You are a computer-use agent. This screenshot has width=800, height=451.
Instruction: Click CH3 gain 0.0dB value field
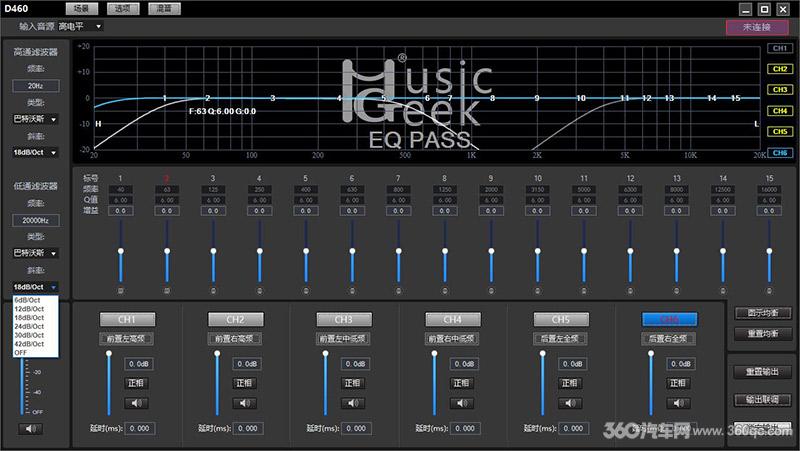click(356, 364)
